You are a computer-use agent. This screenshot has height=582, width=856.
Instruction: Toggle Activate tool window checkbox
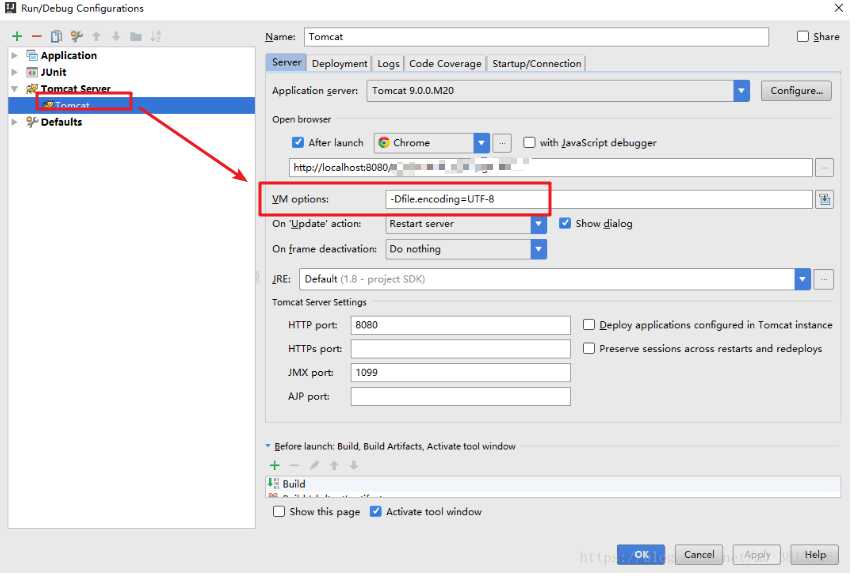(x=376, y=512)
